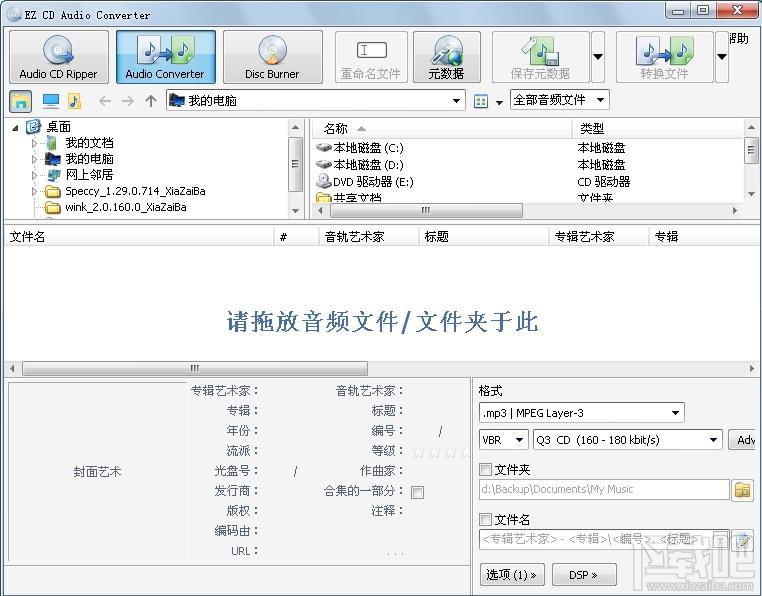Enable the 文件夹 output folder checkbox
This screenshot has height=596, width=762.
pyautogui.click(x=485, y=470)
